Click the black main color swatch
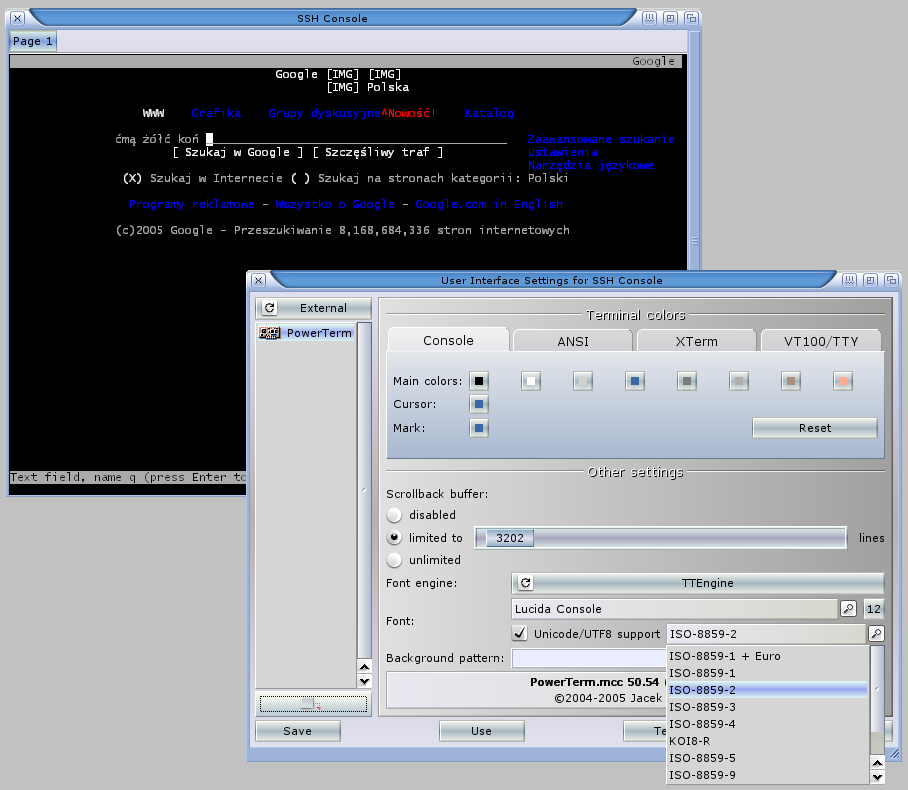Viewport: 908px width, 790px height. coord(479,381)
